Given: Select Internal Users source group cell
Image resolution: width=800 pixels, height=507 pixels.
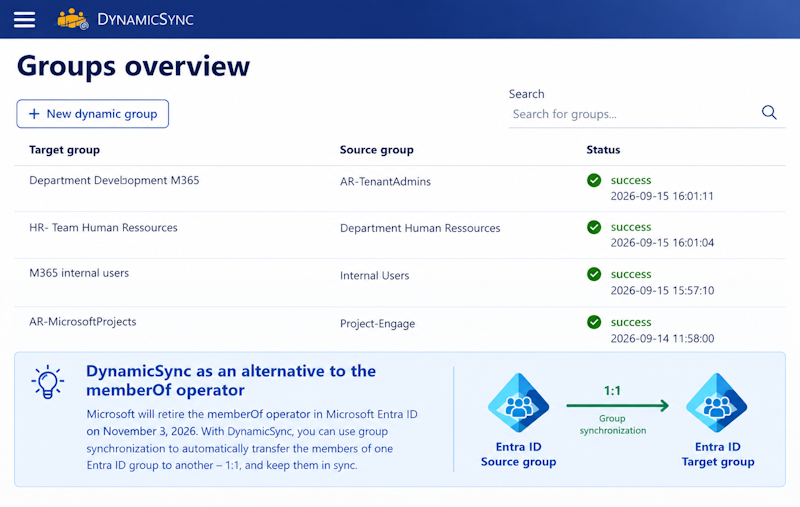Looking at the screenshot, I should pos(374,275).
